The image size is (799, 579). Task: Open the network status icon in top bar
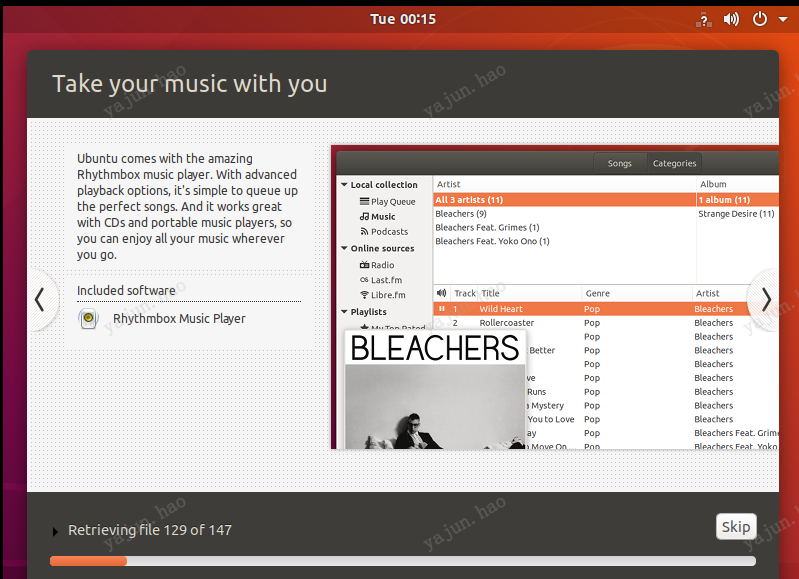[704, 20]
